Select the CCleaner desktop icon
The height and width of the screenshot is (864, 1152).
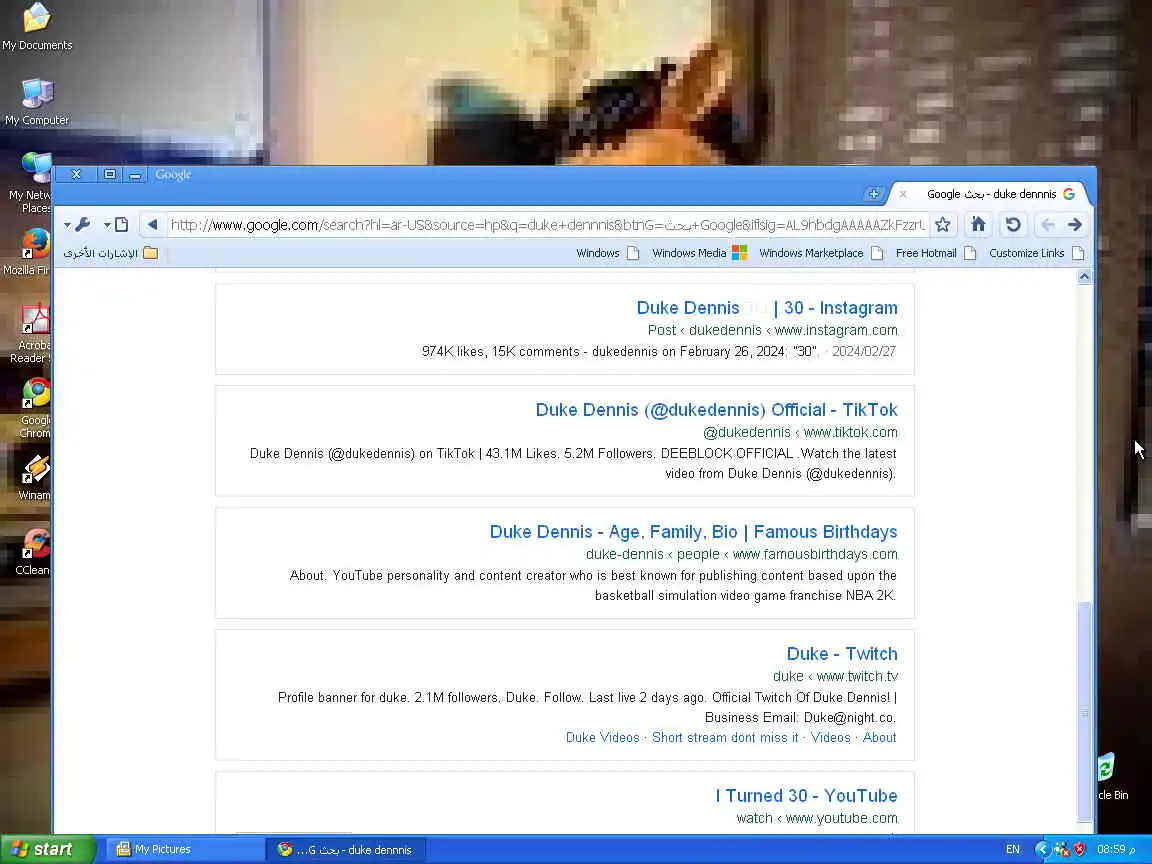click(34, 552)
